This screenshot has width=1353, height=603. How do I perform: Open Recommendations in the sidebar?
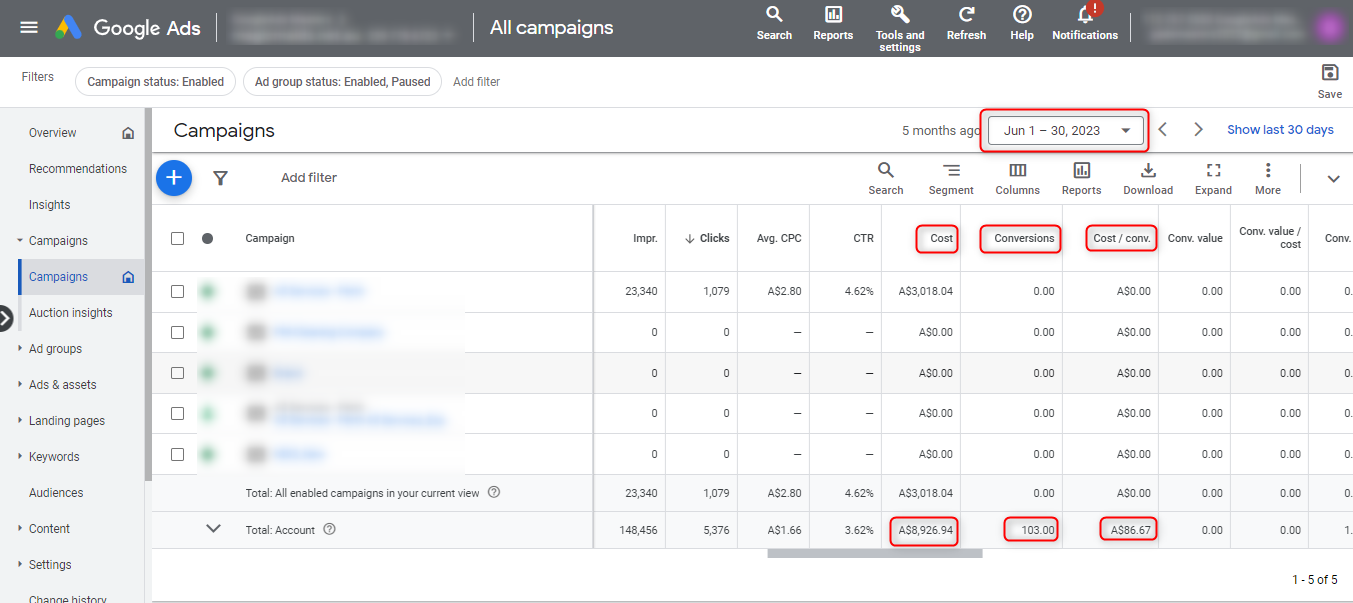pos(78,169)
